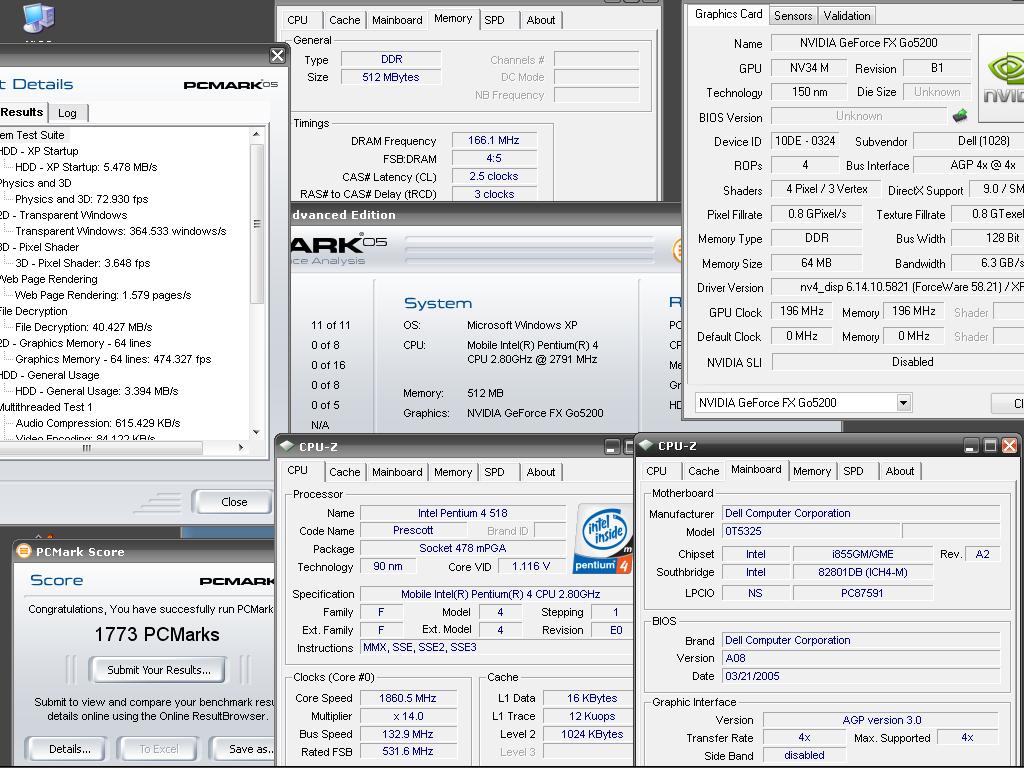
Task: Click Submit Your Results button
Action: tap(159, 670)
